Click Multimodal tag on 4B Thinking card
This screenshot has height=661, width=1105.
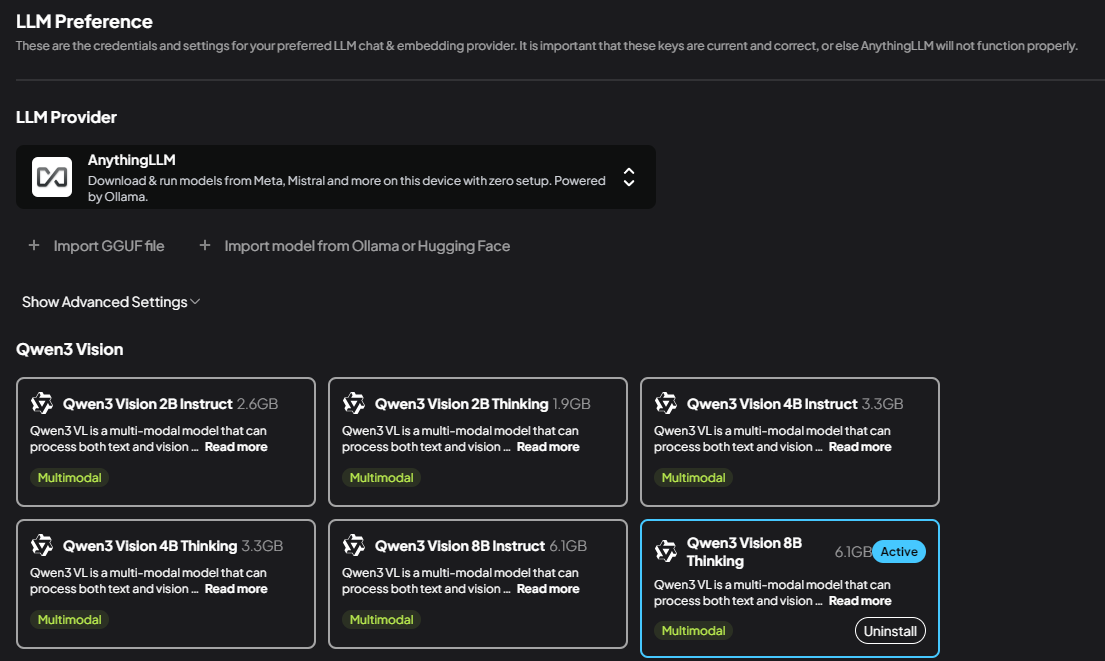point(69,620)
